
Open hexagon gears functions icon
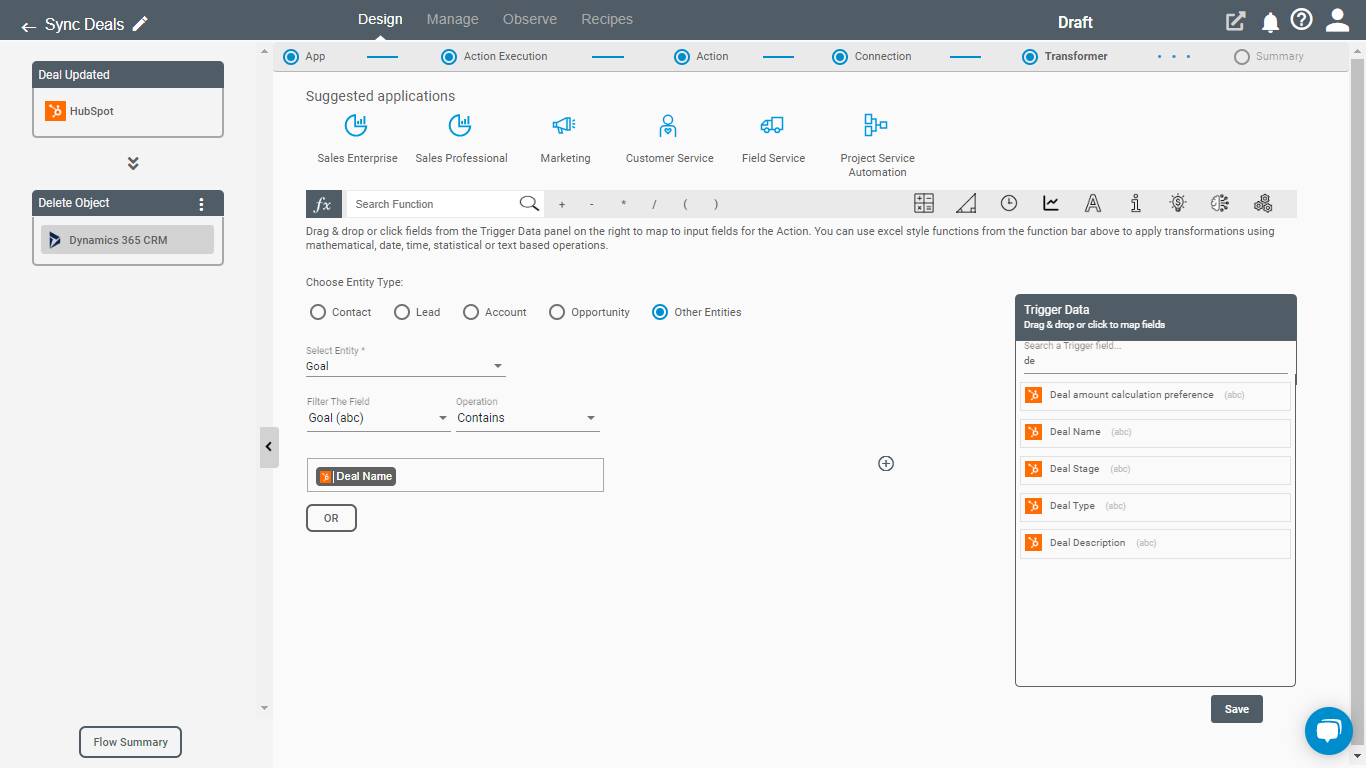point(1263,203)
